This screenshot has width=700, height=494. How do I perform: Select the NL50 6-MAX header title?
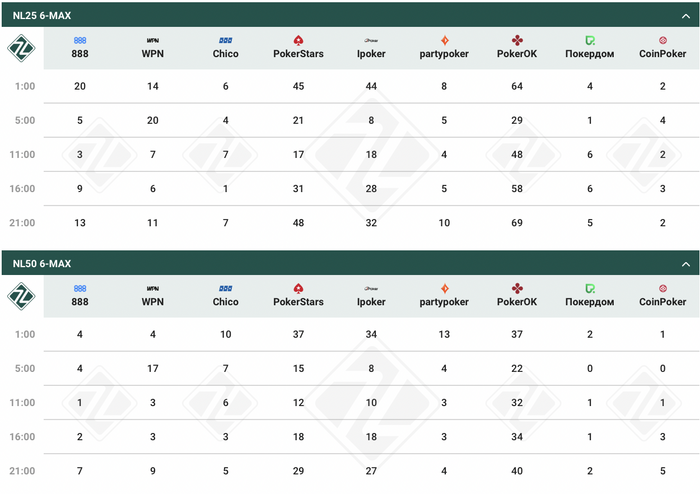[42, 264]
